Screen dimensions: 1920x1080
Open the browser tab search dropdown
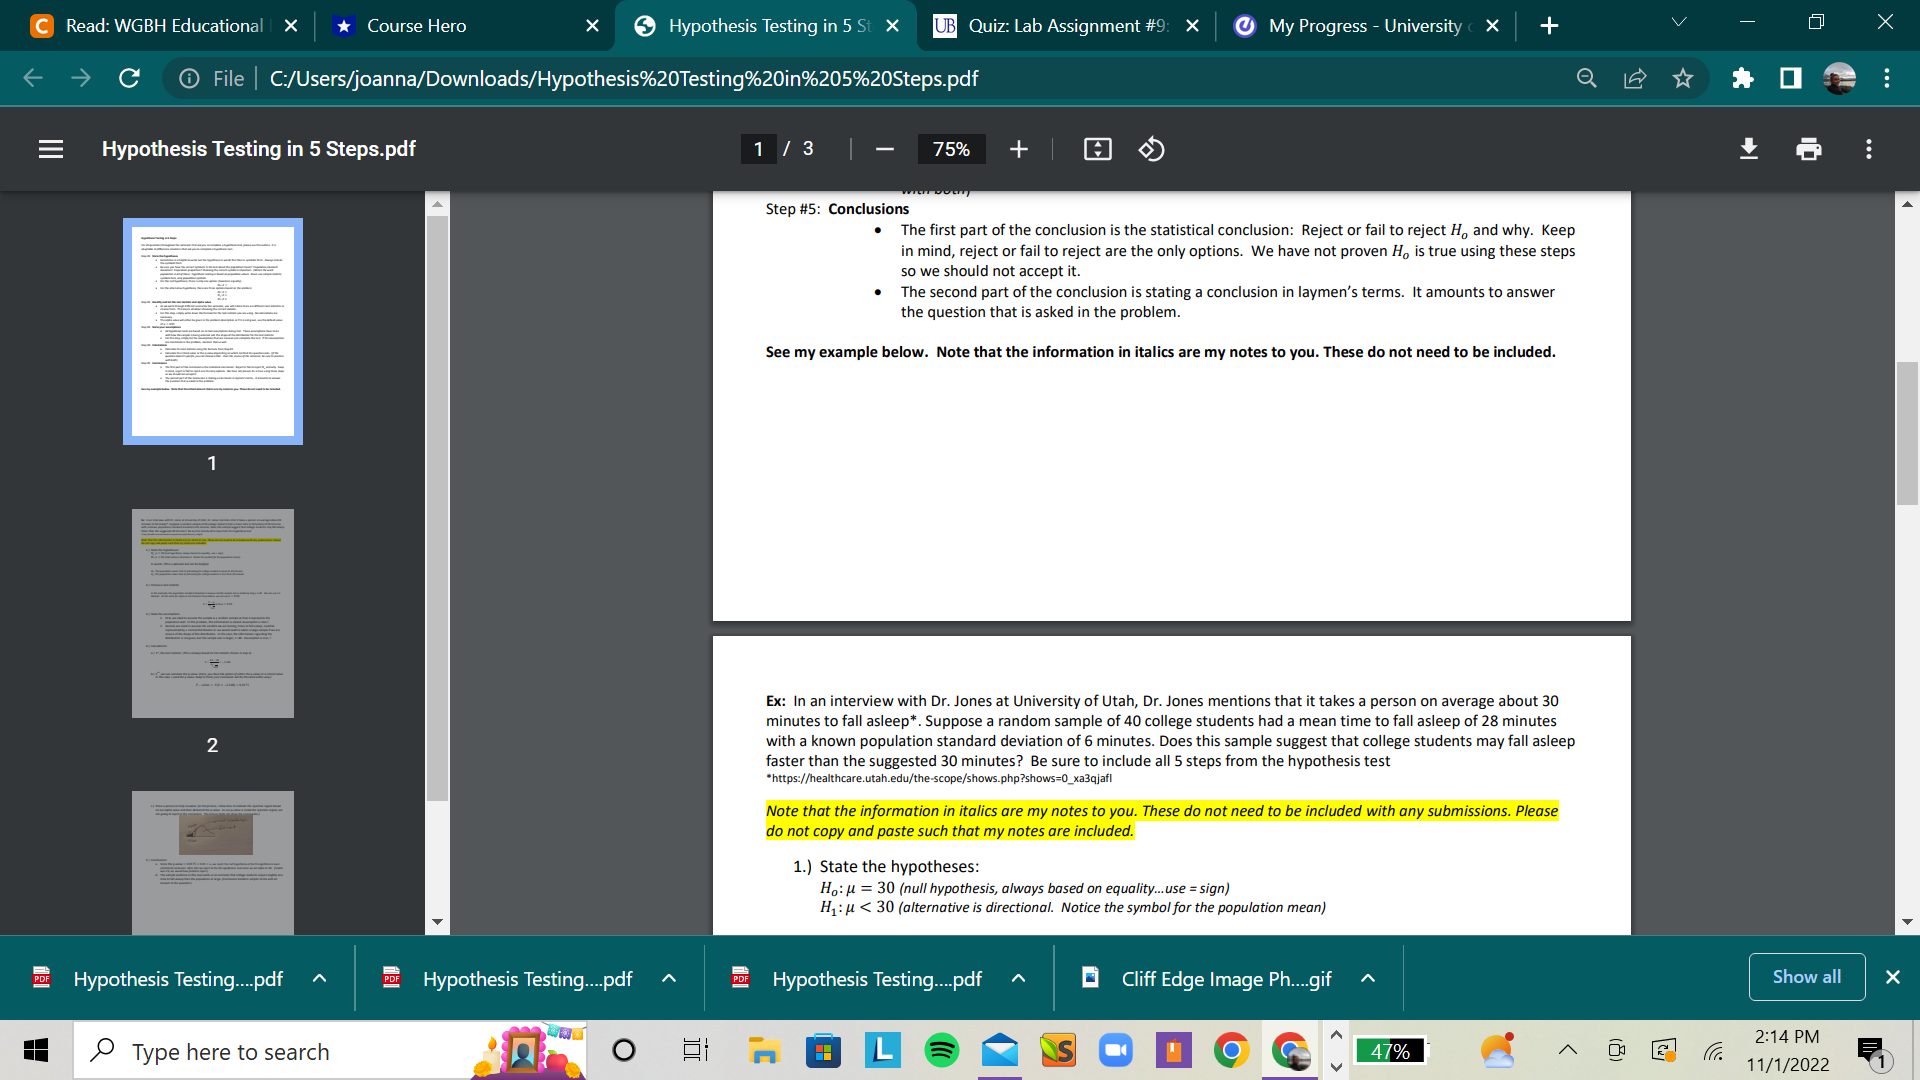pyautogui.click(x=1679, y=22)
